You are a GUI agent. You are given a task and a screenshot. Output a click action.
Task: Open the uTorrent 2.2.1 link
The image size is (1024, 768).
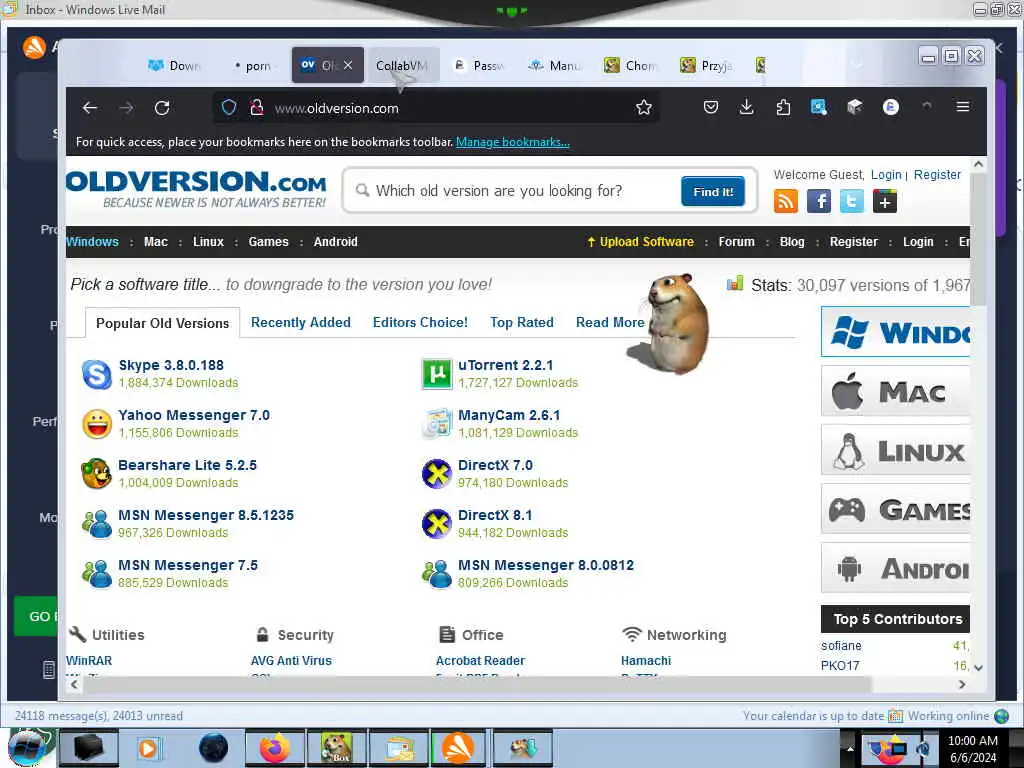coord(505,365)
